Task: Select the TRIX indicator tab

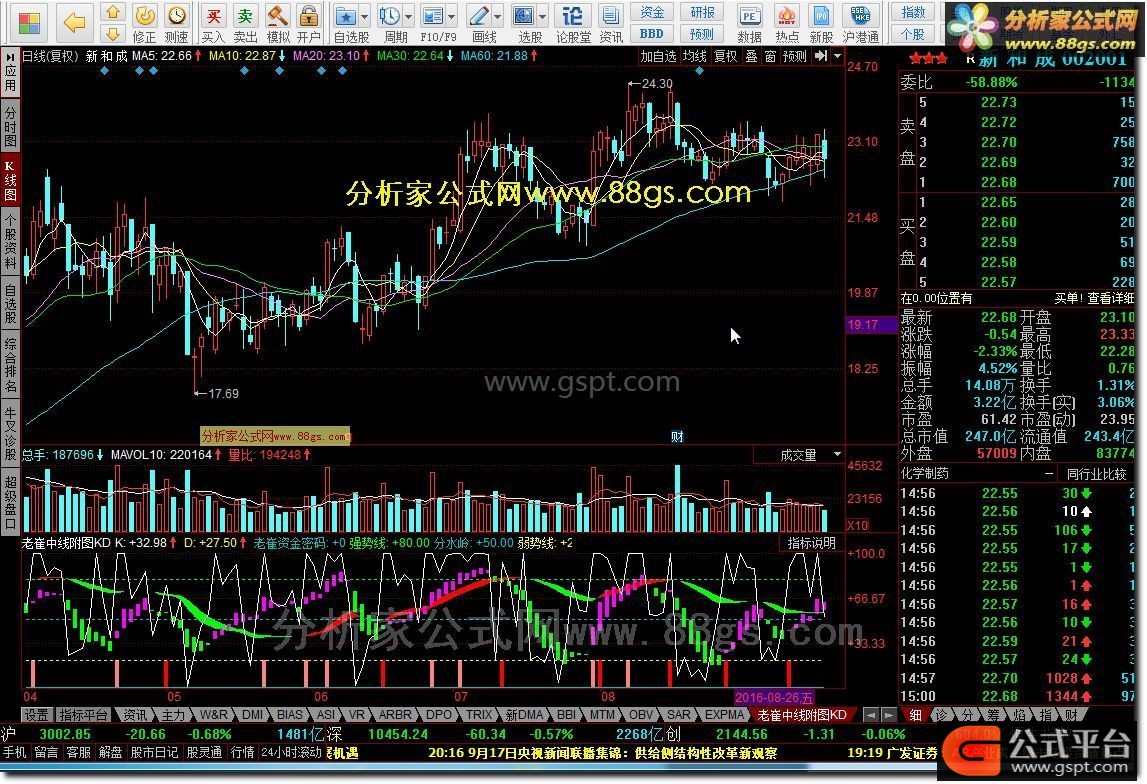Action: 479,715
